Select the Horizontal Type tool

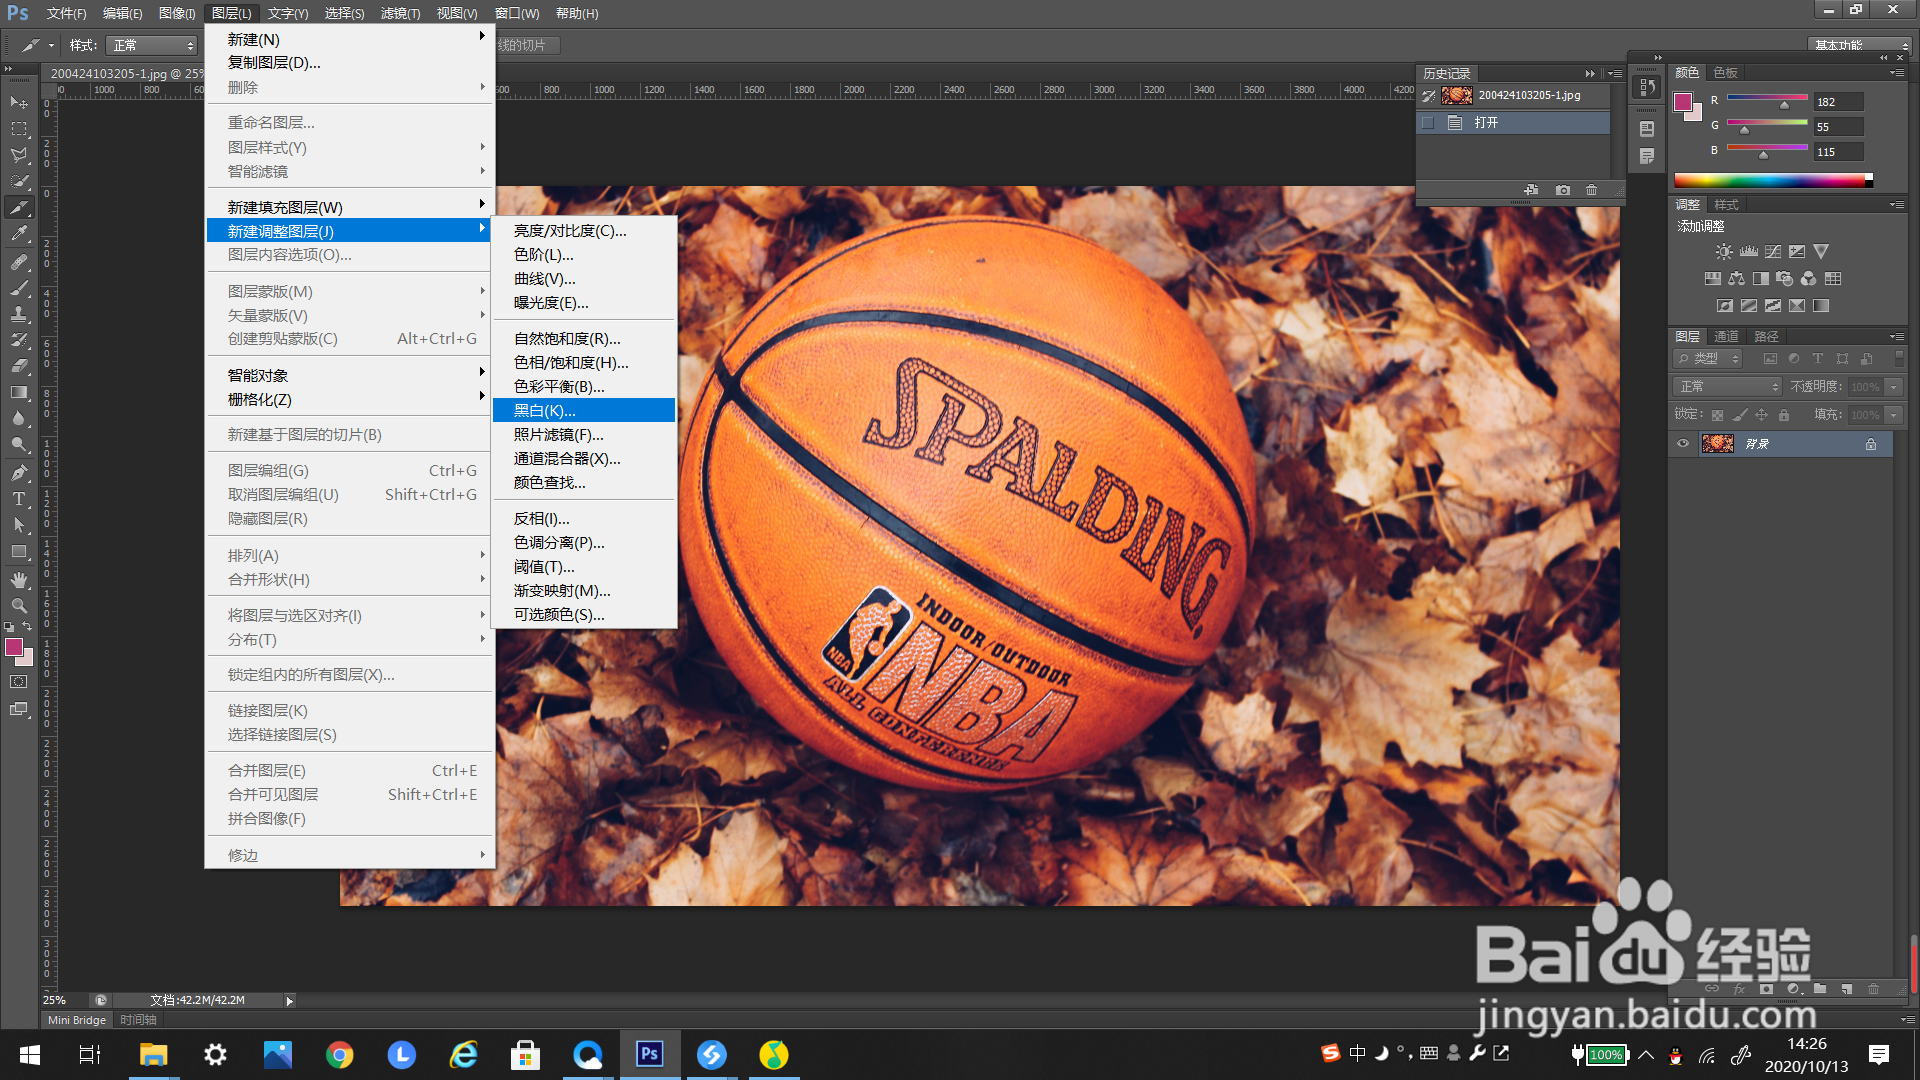(x=19, y=498)
